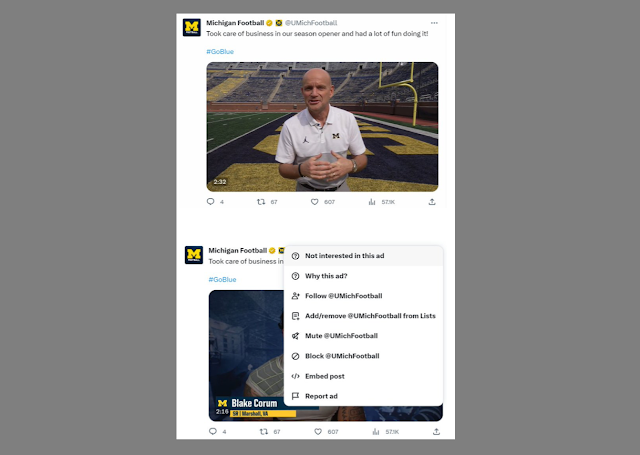Screen dimensions: 640x455
Task: Share the bottom post via upload icon
Action: [436, 431]
